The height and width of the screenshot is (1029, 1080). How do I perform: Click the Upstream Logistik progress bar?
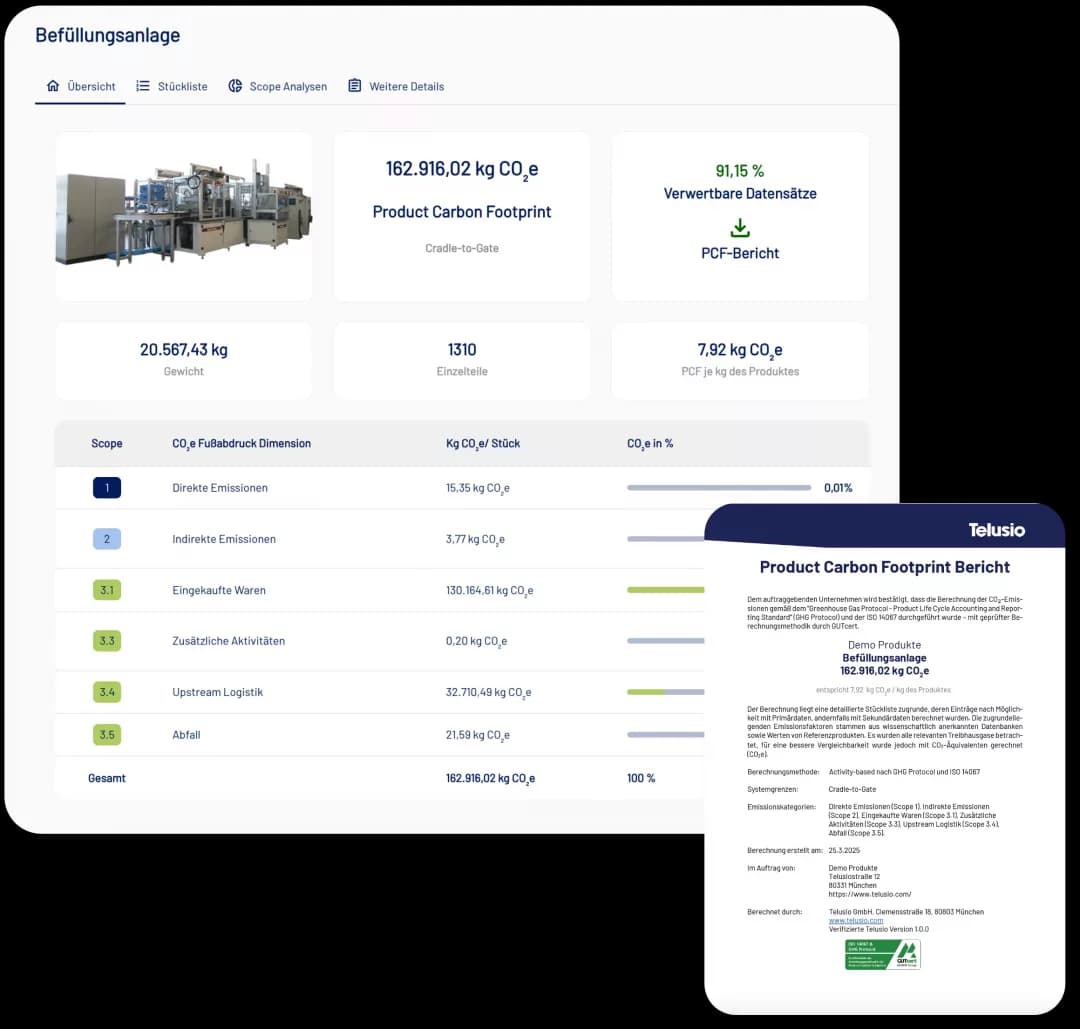(x=665, y=692)
